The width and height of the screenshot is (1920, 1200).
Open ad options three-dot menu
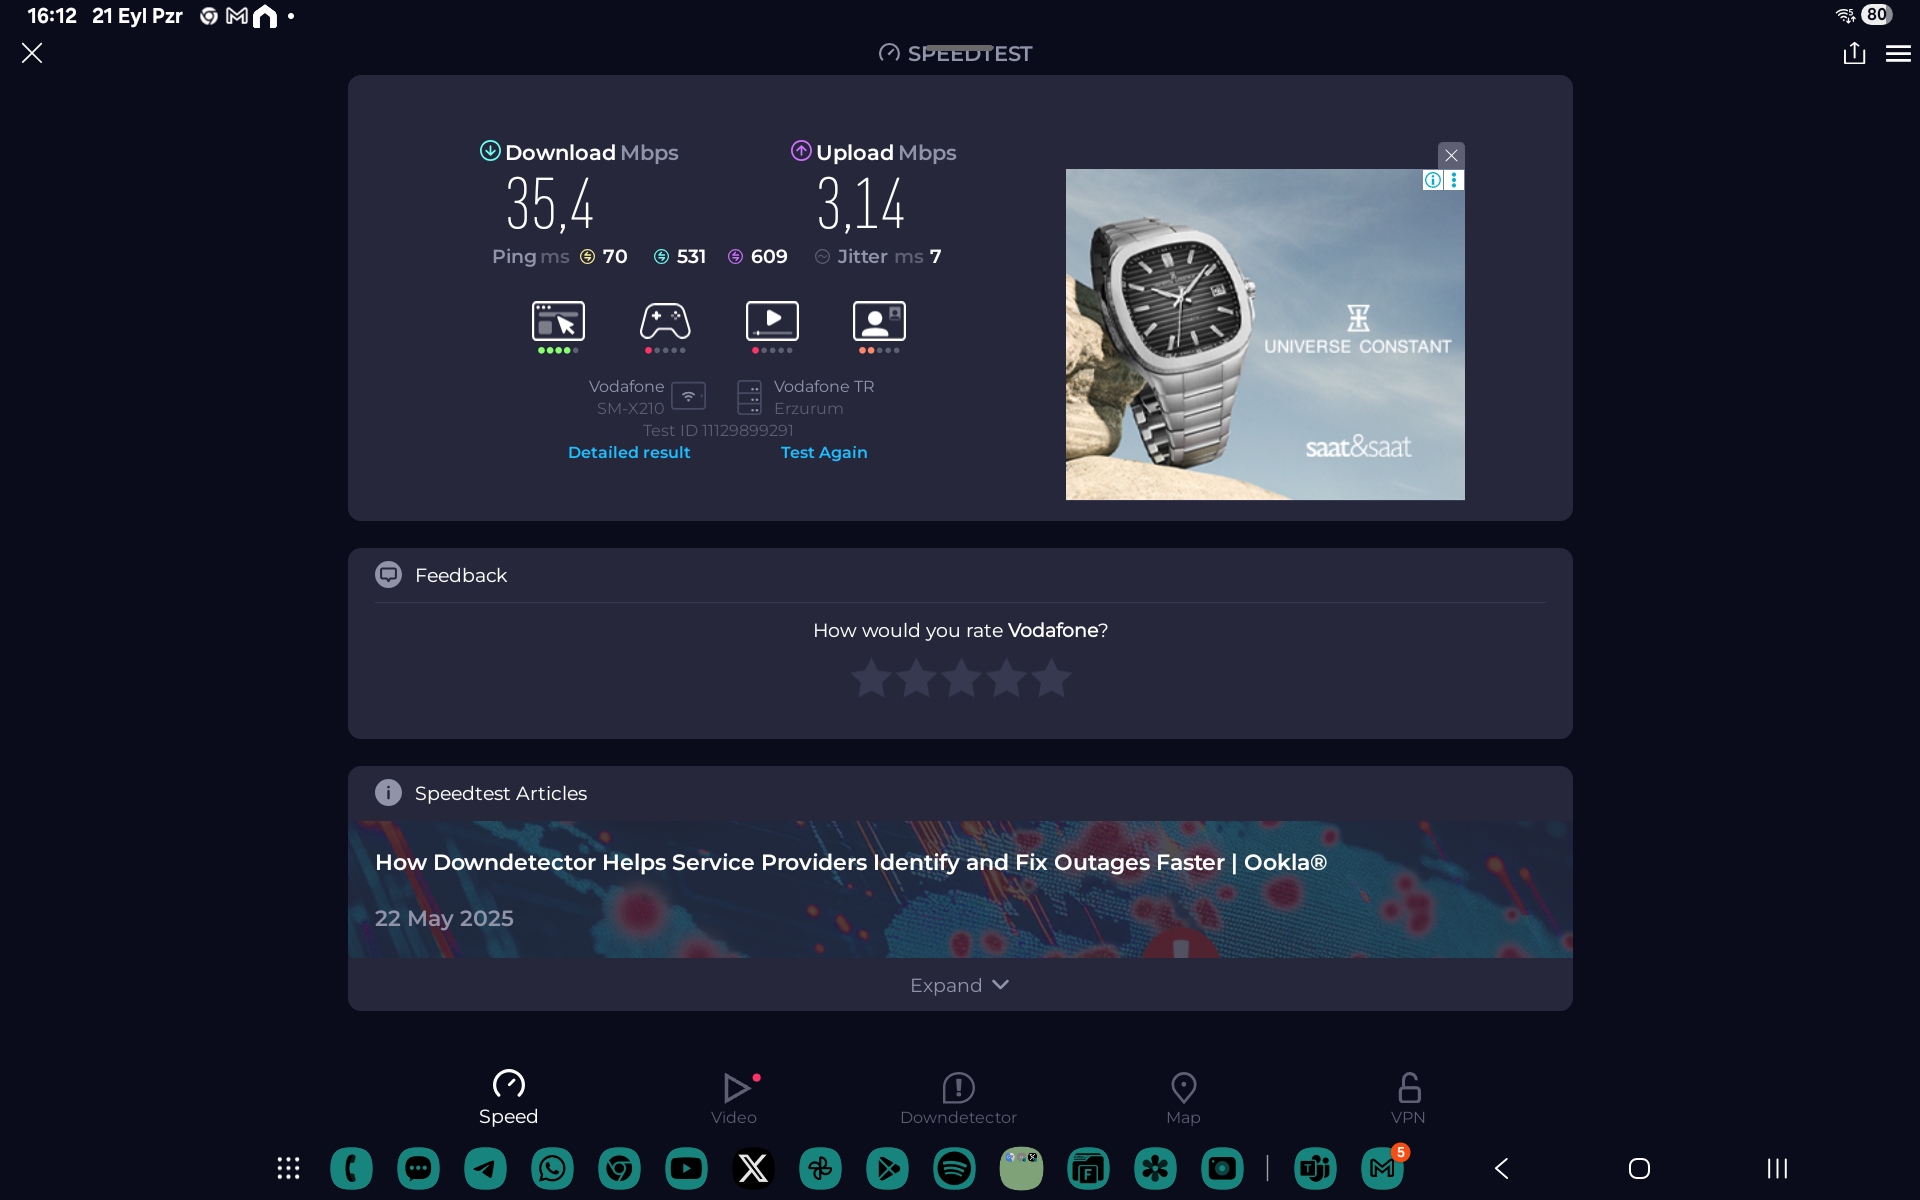pos(1455,180)
